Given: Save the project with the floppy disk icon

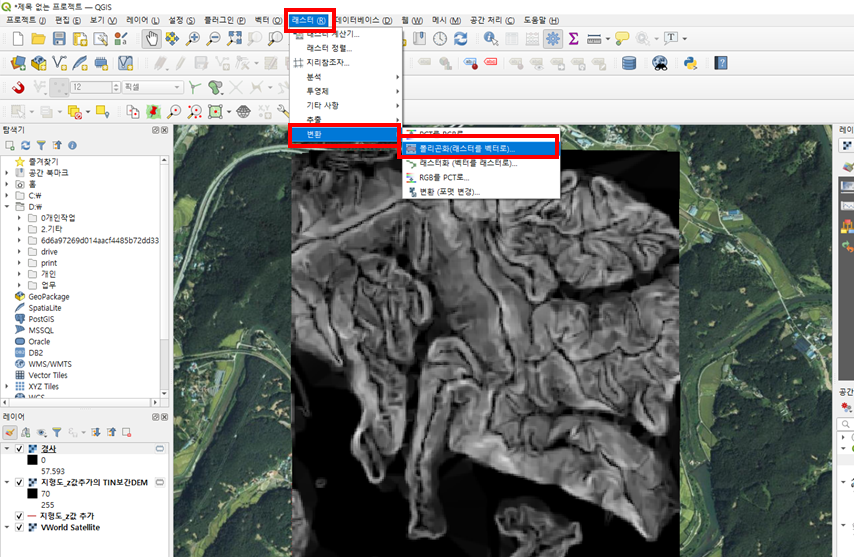Looking at the screenshot, I should point(59,39).
